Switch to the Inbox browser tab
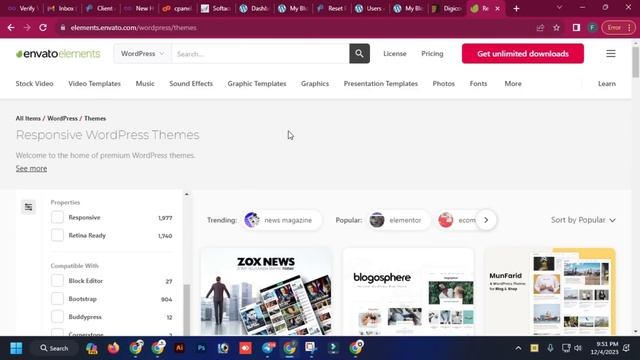This screenshot has width=640, height=360. [62, 8]
